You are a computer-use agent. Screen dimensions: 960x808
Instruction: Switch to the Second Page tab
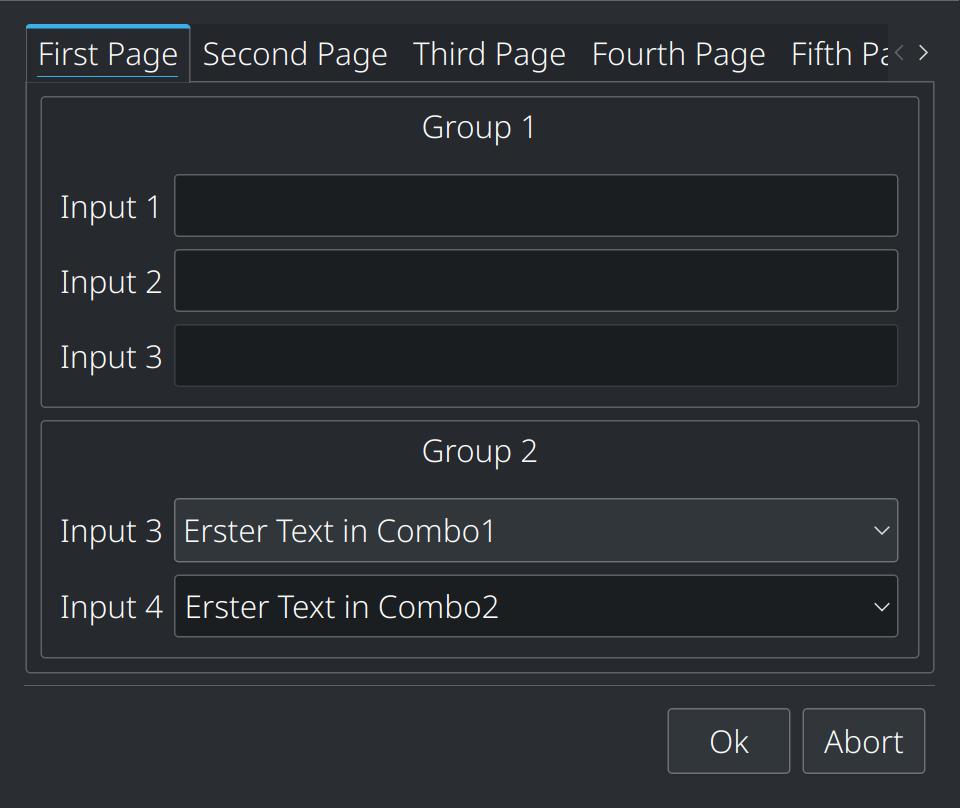(295, 54)
